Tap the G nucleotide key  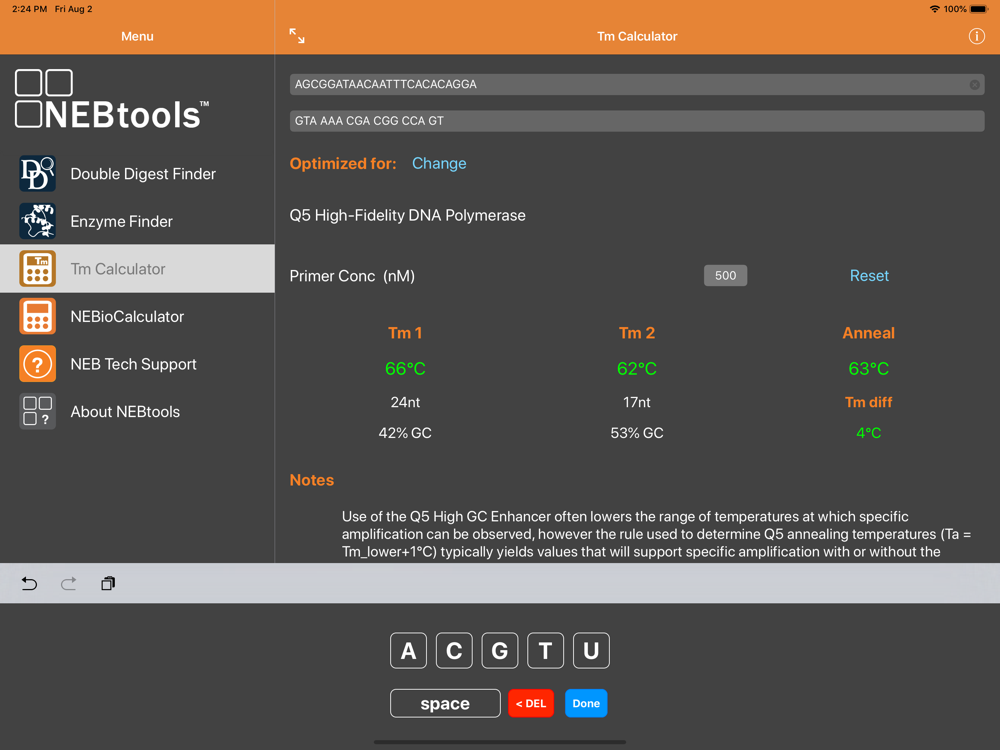click(x=500, y=651)
